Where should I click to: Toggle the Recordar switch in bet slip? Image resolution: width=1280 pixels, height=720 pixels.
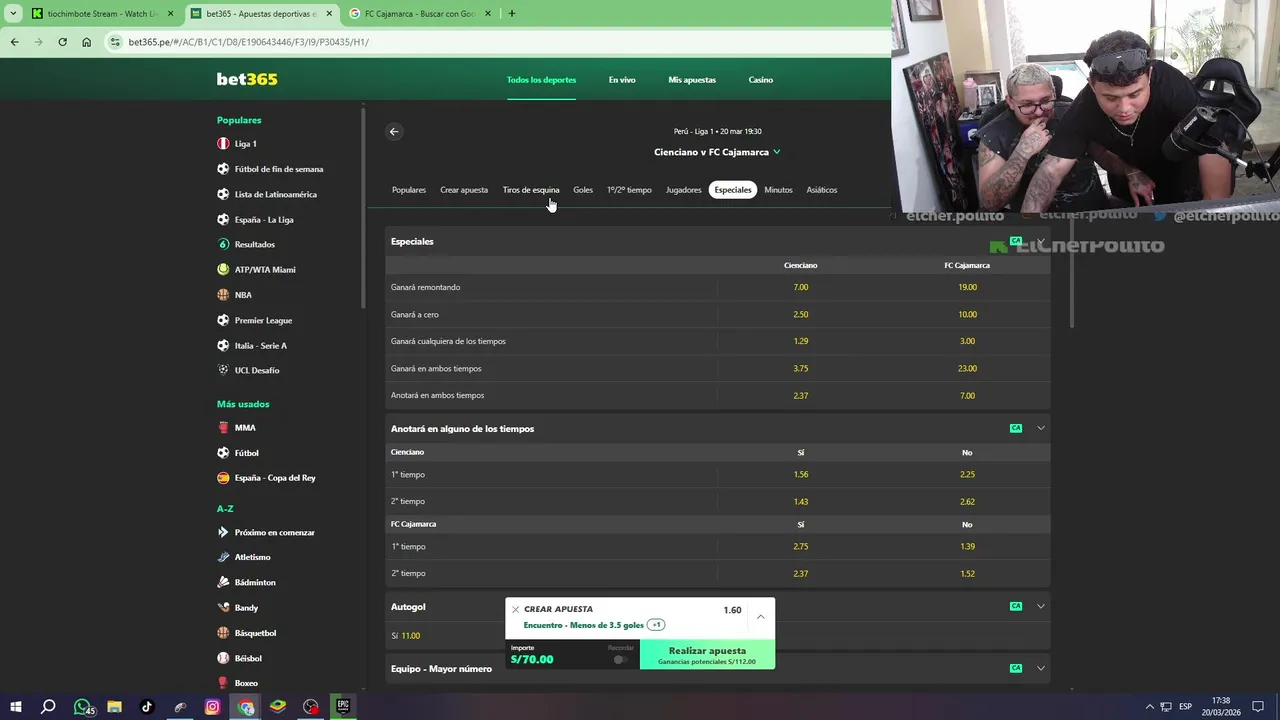(620, 659)
